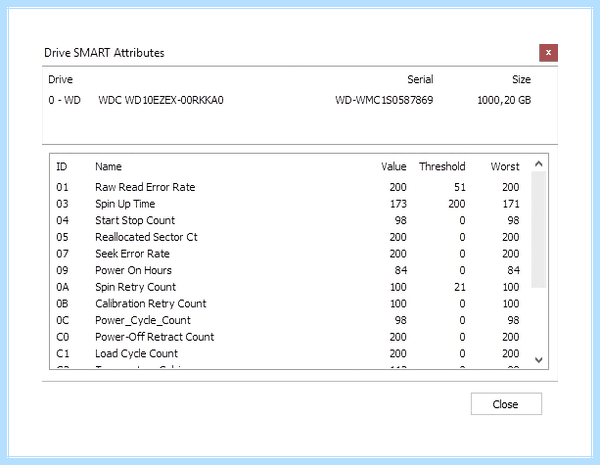The width and height of the screenshot is (600, 465).
Task: Click threshold value 51 for Raw Read Error Rate
Action: click(x=460, y=187)
